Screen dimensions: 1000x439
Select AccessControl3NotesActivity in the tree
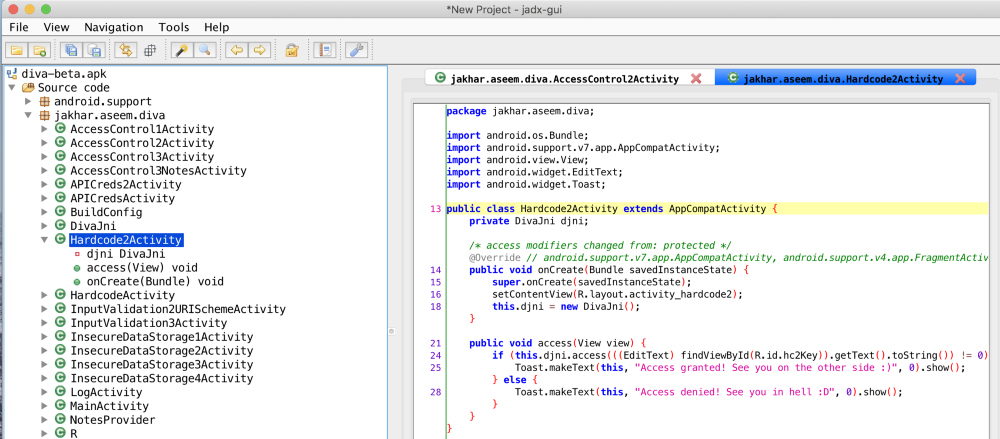pyautogui.click(x=158, y=171)
